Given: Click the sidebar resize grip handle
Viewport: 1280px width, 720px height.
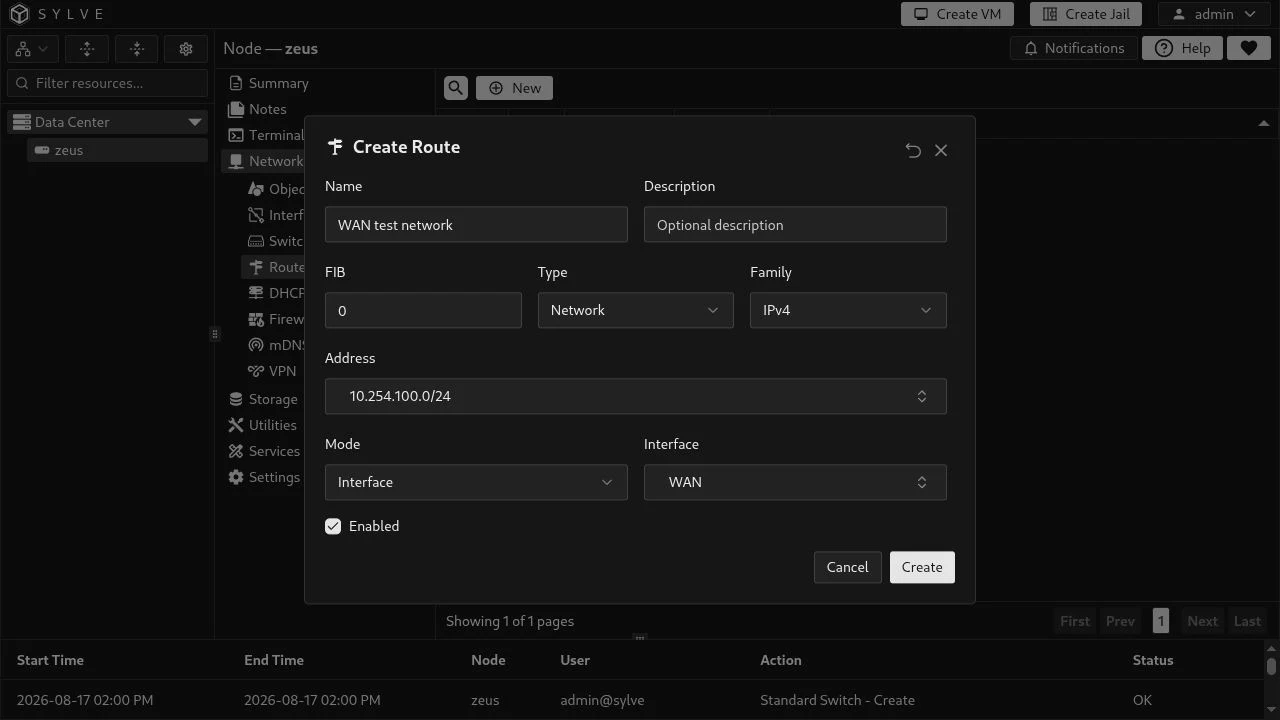Looking at the screenshot, I should 214,334.
